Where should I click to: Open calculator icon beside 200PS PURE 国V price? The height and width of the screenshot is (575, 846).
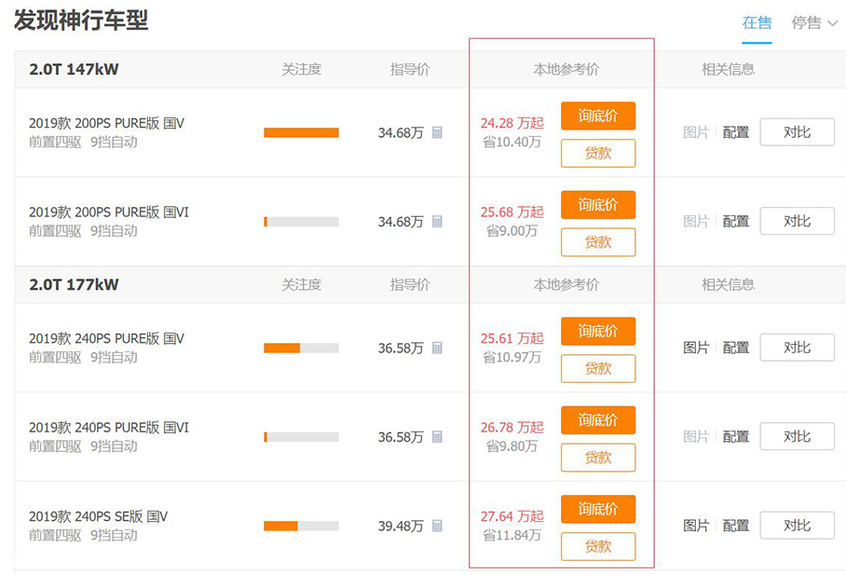437,132
